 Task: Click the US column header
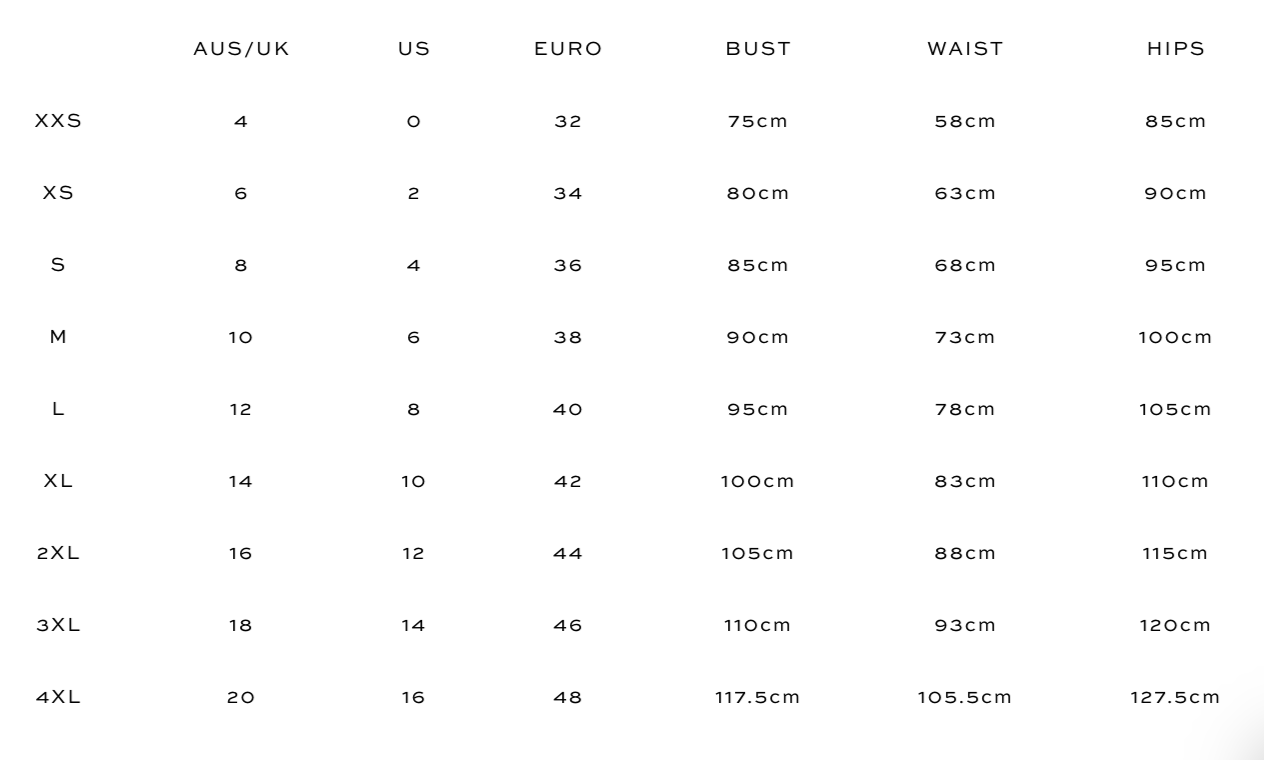click(x=414, y=51)
